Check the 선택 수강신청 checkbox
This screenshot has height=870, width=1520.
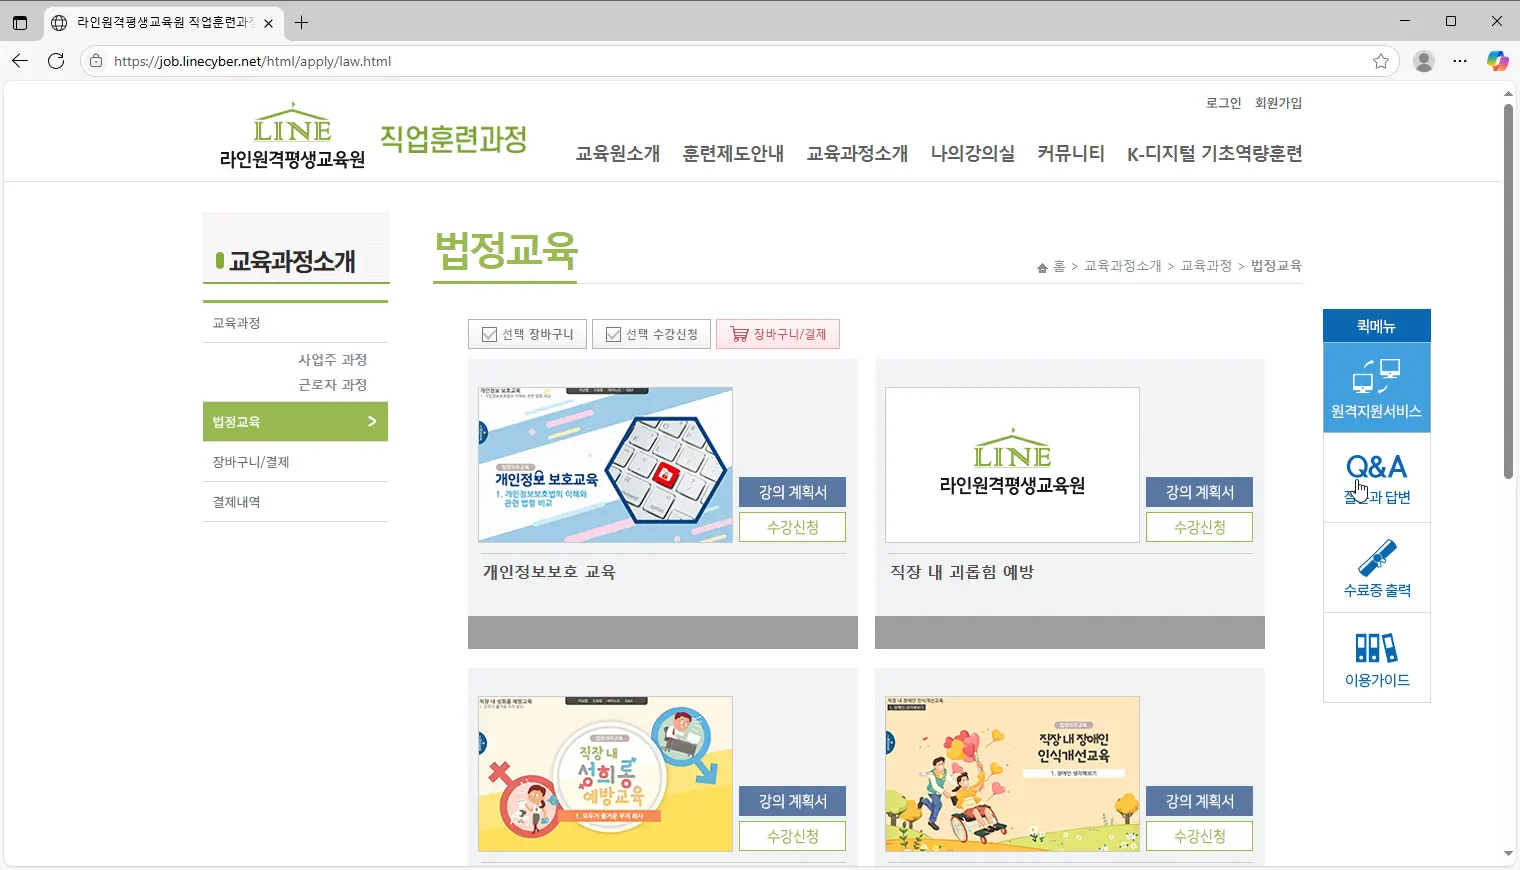pyautogui.click(x=613, y=333)
